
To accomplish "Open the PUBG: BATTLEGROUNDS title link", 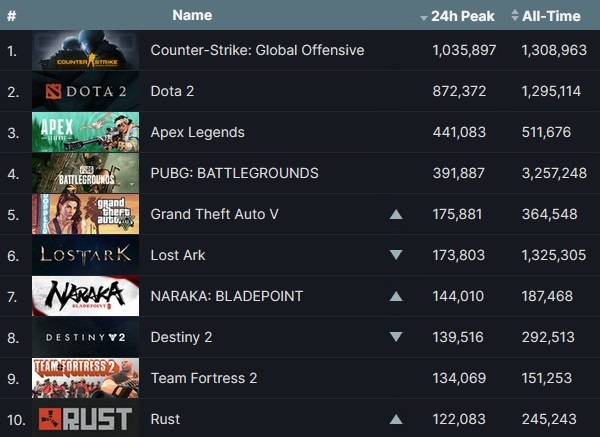I will (x=234, y=174).
